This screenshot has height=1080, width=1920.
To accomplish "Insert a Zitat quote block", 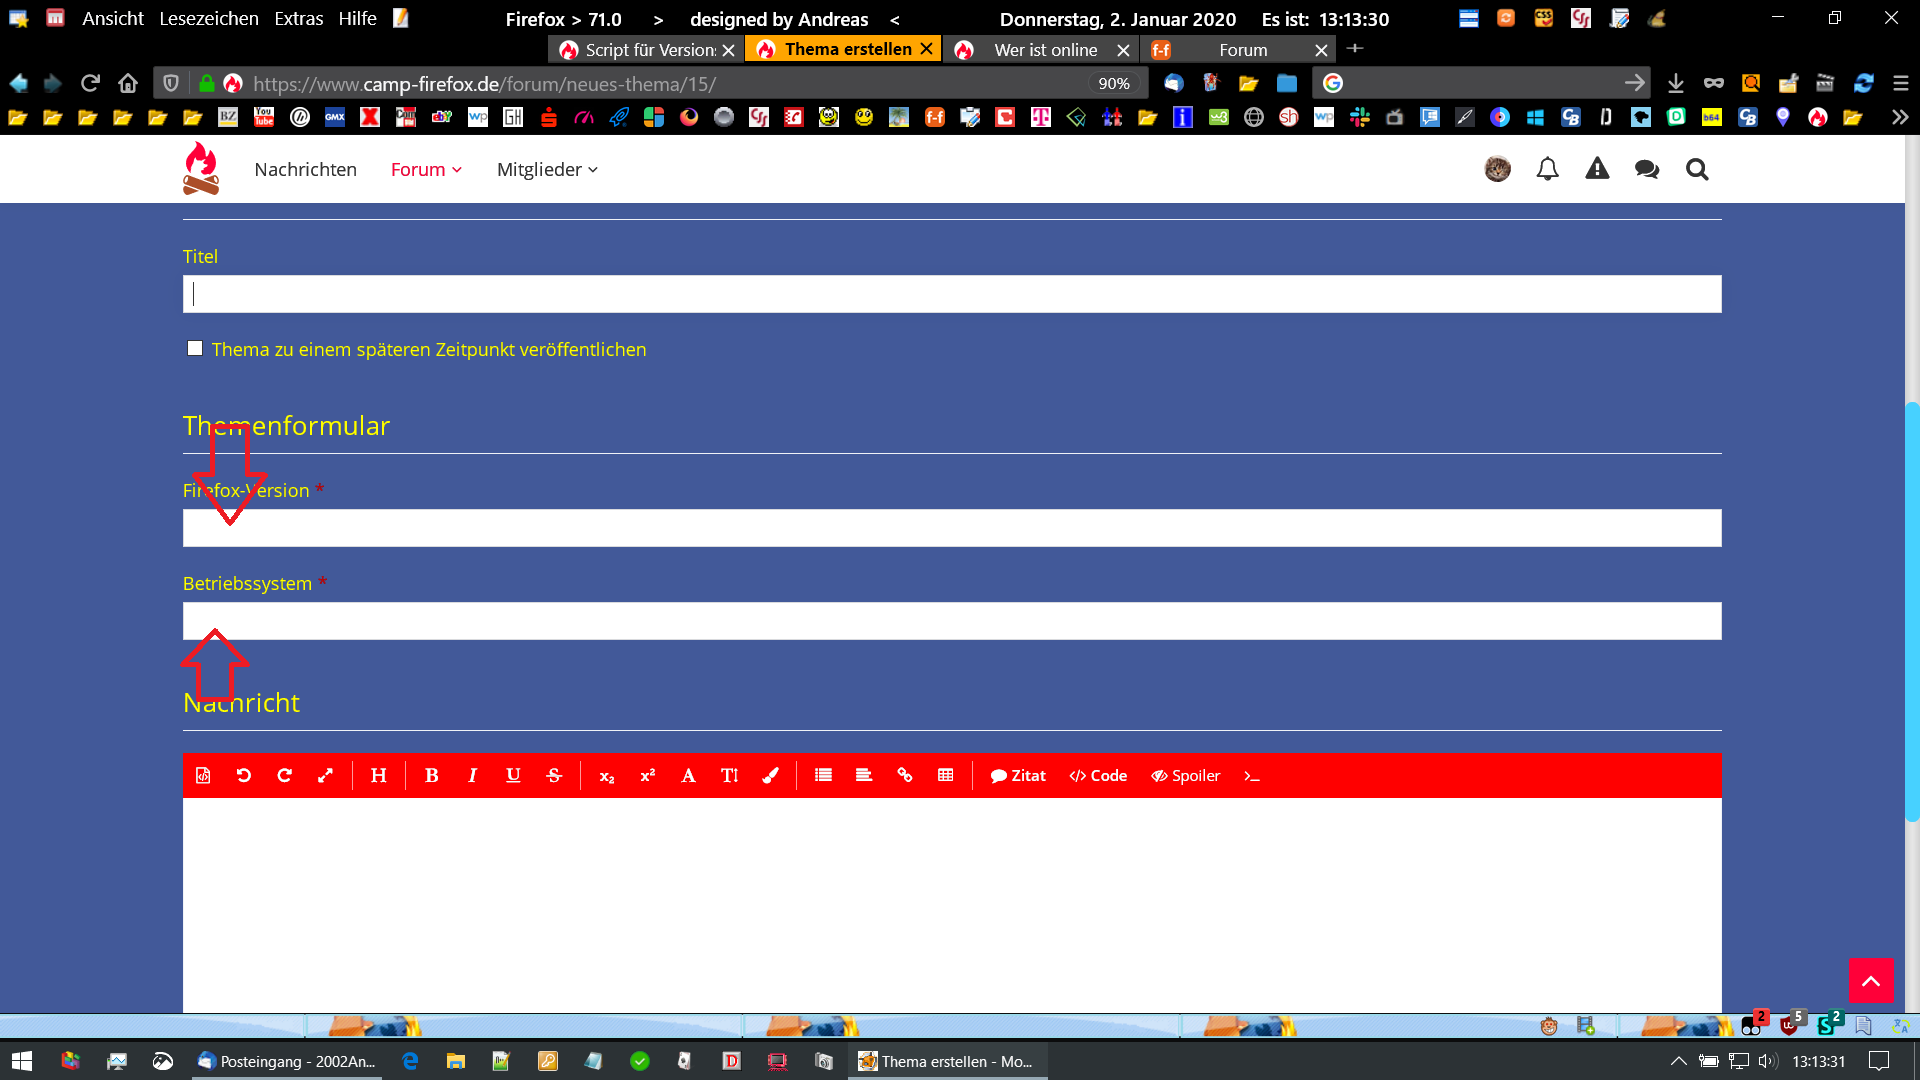I will pyautogui.click(x=1017, y=776).
